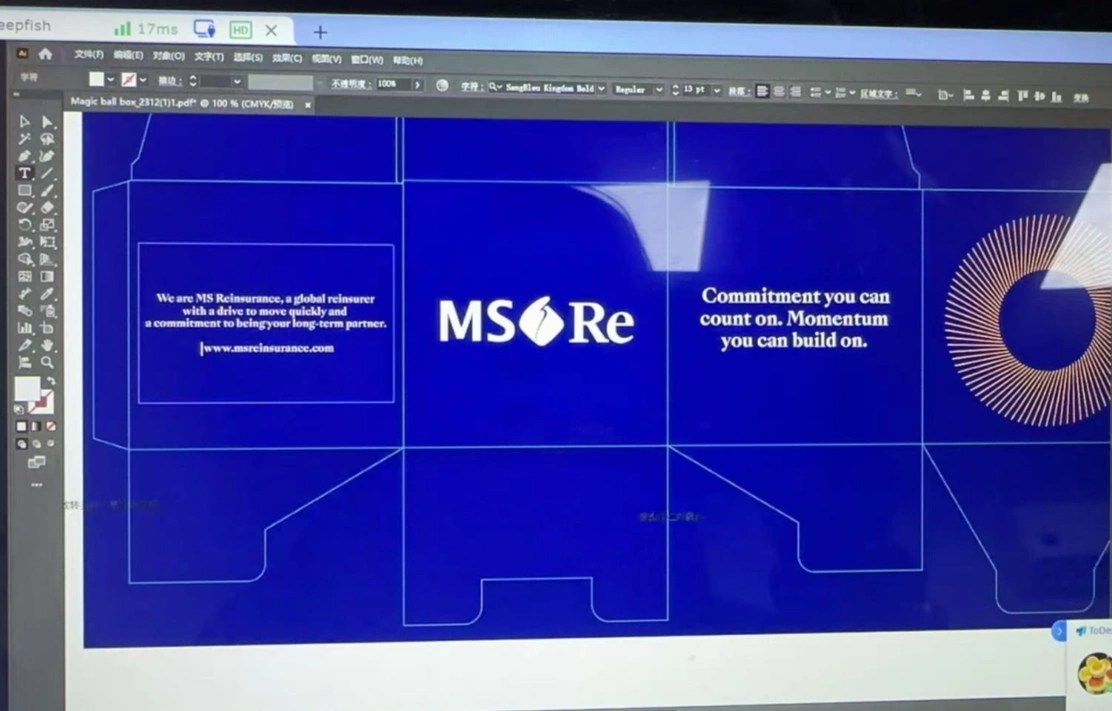The height and width of the screenshot is (711, 1112).
Task: Open SangBleu Kingdom Bold font dropdown
Action: point(601,89)
